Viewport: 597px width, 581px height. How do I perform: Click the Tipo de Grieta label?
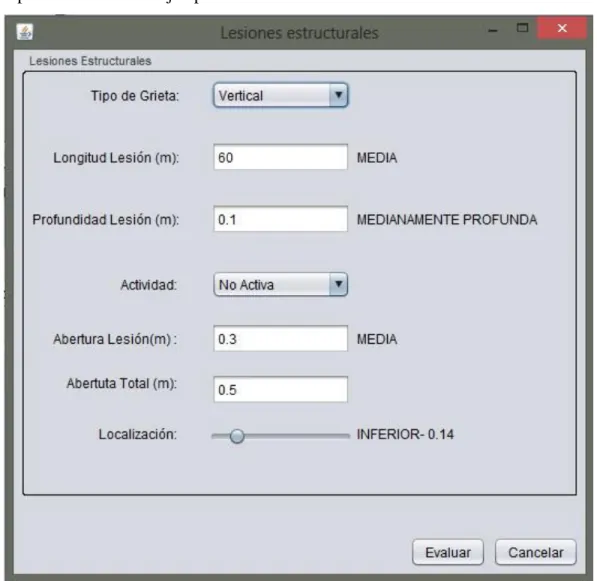[135, 96]
